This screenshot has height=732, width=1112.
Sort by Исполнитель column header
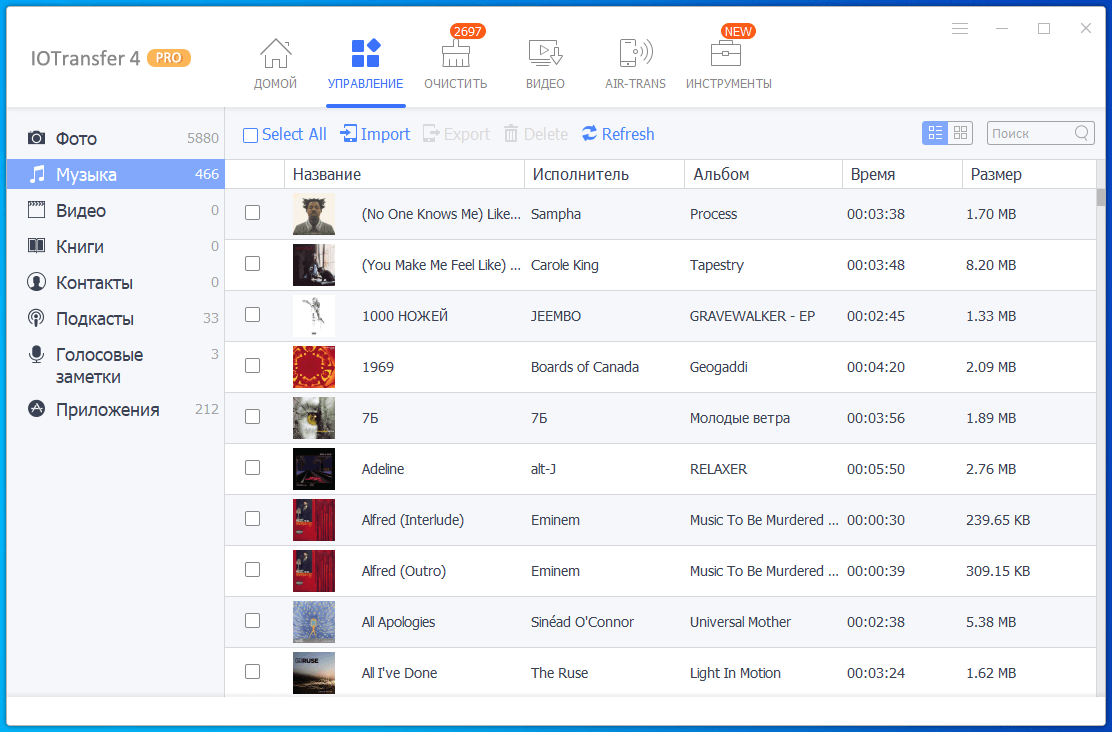click(604, 174)
